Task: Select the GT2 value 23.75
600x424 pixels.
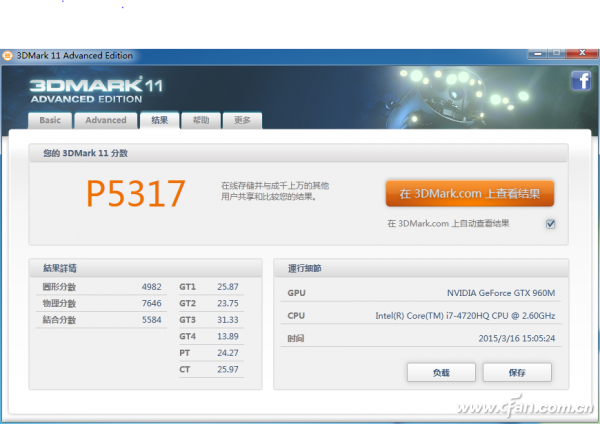Action: click(228, 303)
